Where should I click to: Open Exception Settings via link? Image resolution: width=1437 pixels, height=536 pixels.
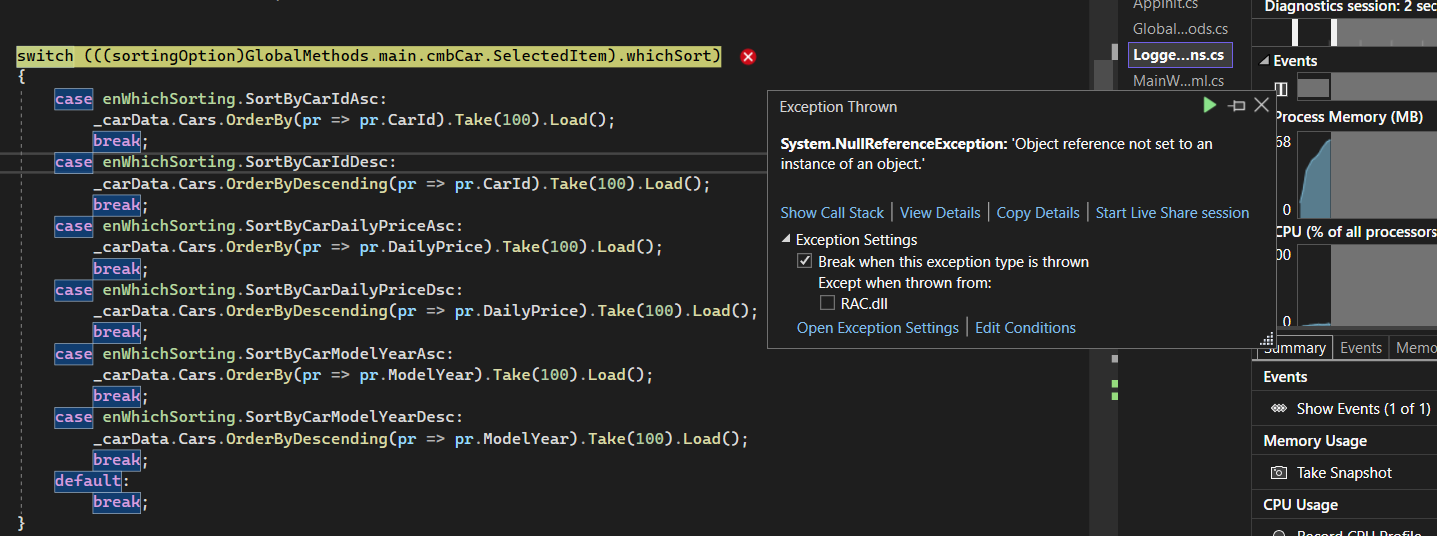[877, 328]
